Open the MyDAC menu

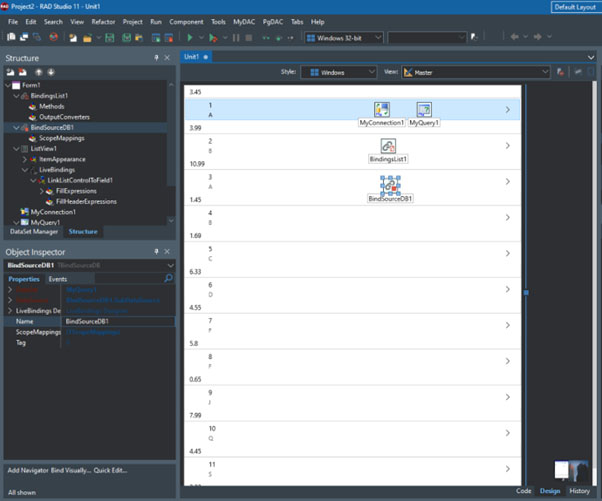[x=244, y=22]
